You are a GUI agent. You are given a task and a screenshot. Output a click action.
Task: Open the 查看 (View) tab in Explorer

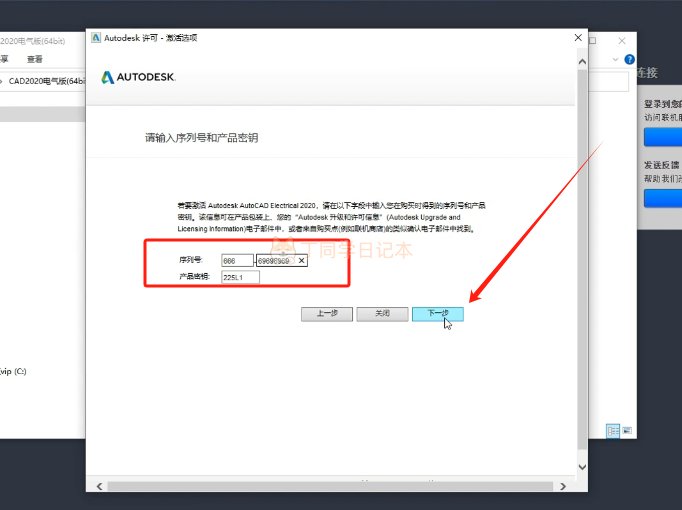(x=35, y=59)
